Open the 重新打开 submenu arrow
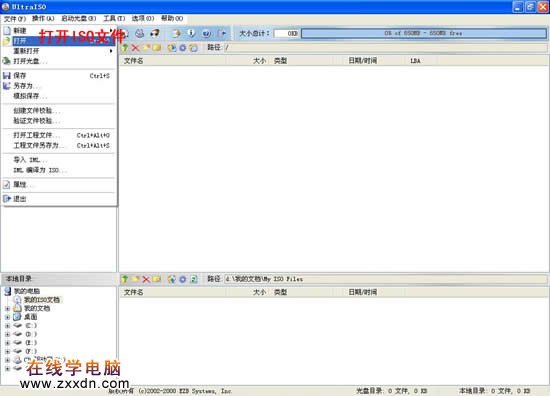Image resolution: width=550 pixels, height=396 pixels. click(x=111, y=51)
